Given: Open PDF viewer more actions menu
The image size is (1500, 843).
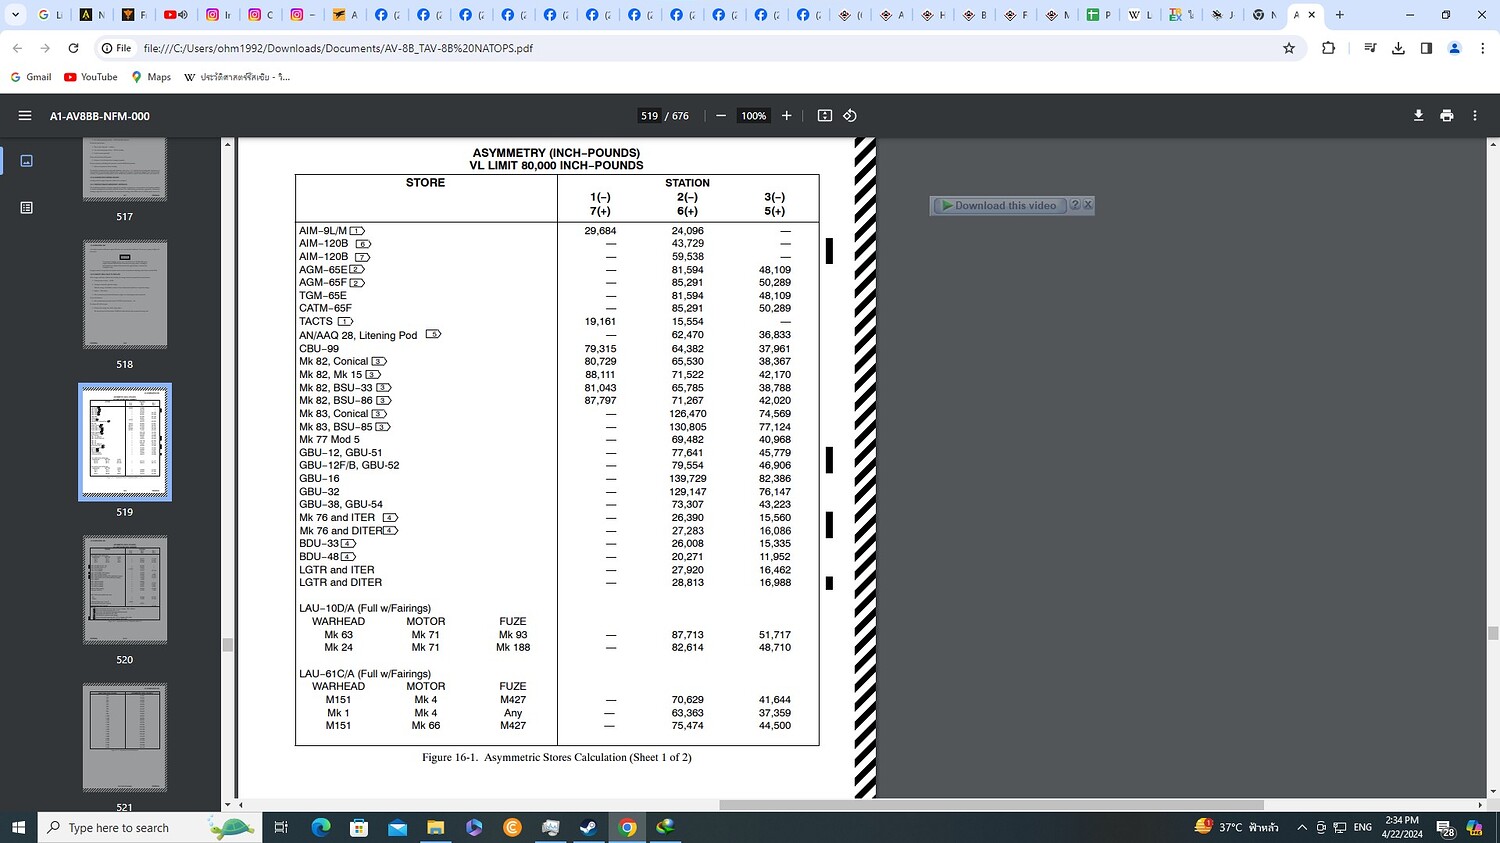Looking at the screenshot, I should tap(1475, 116).
